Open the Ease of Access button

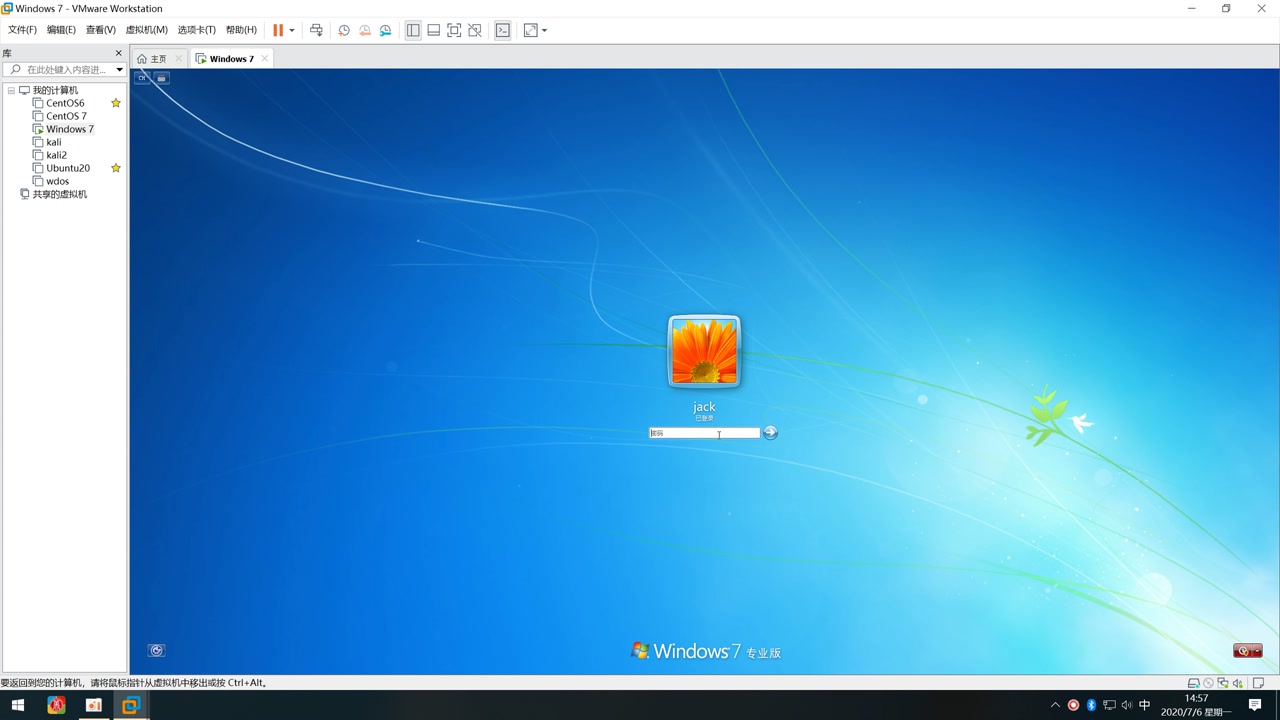(x=156, y=650)
